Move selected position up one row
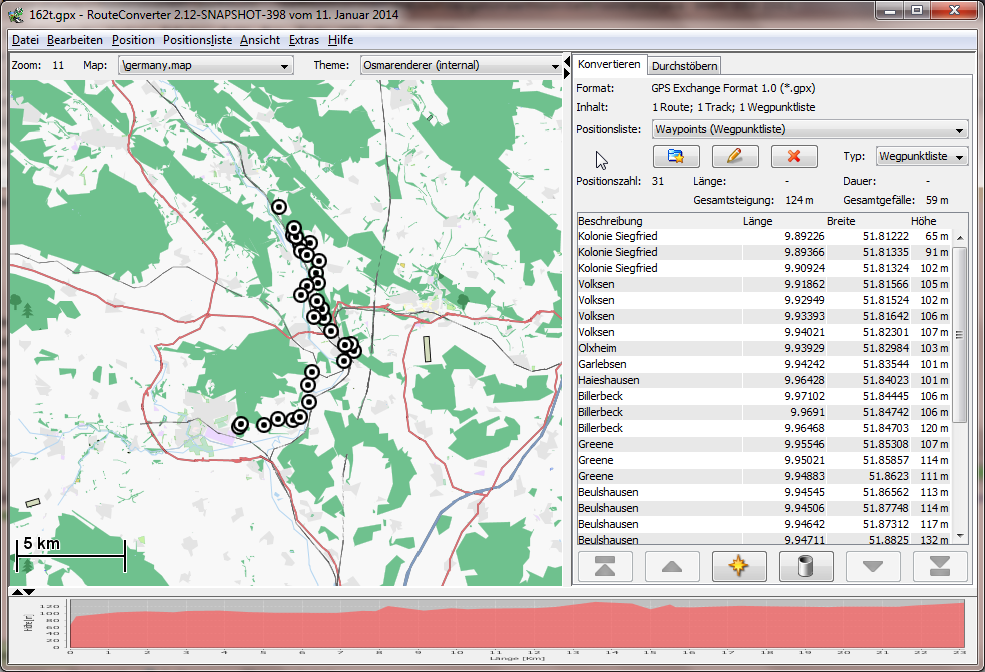 pos(672,566)
